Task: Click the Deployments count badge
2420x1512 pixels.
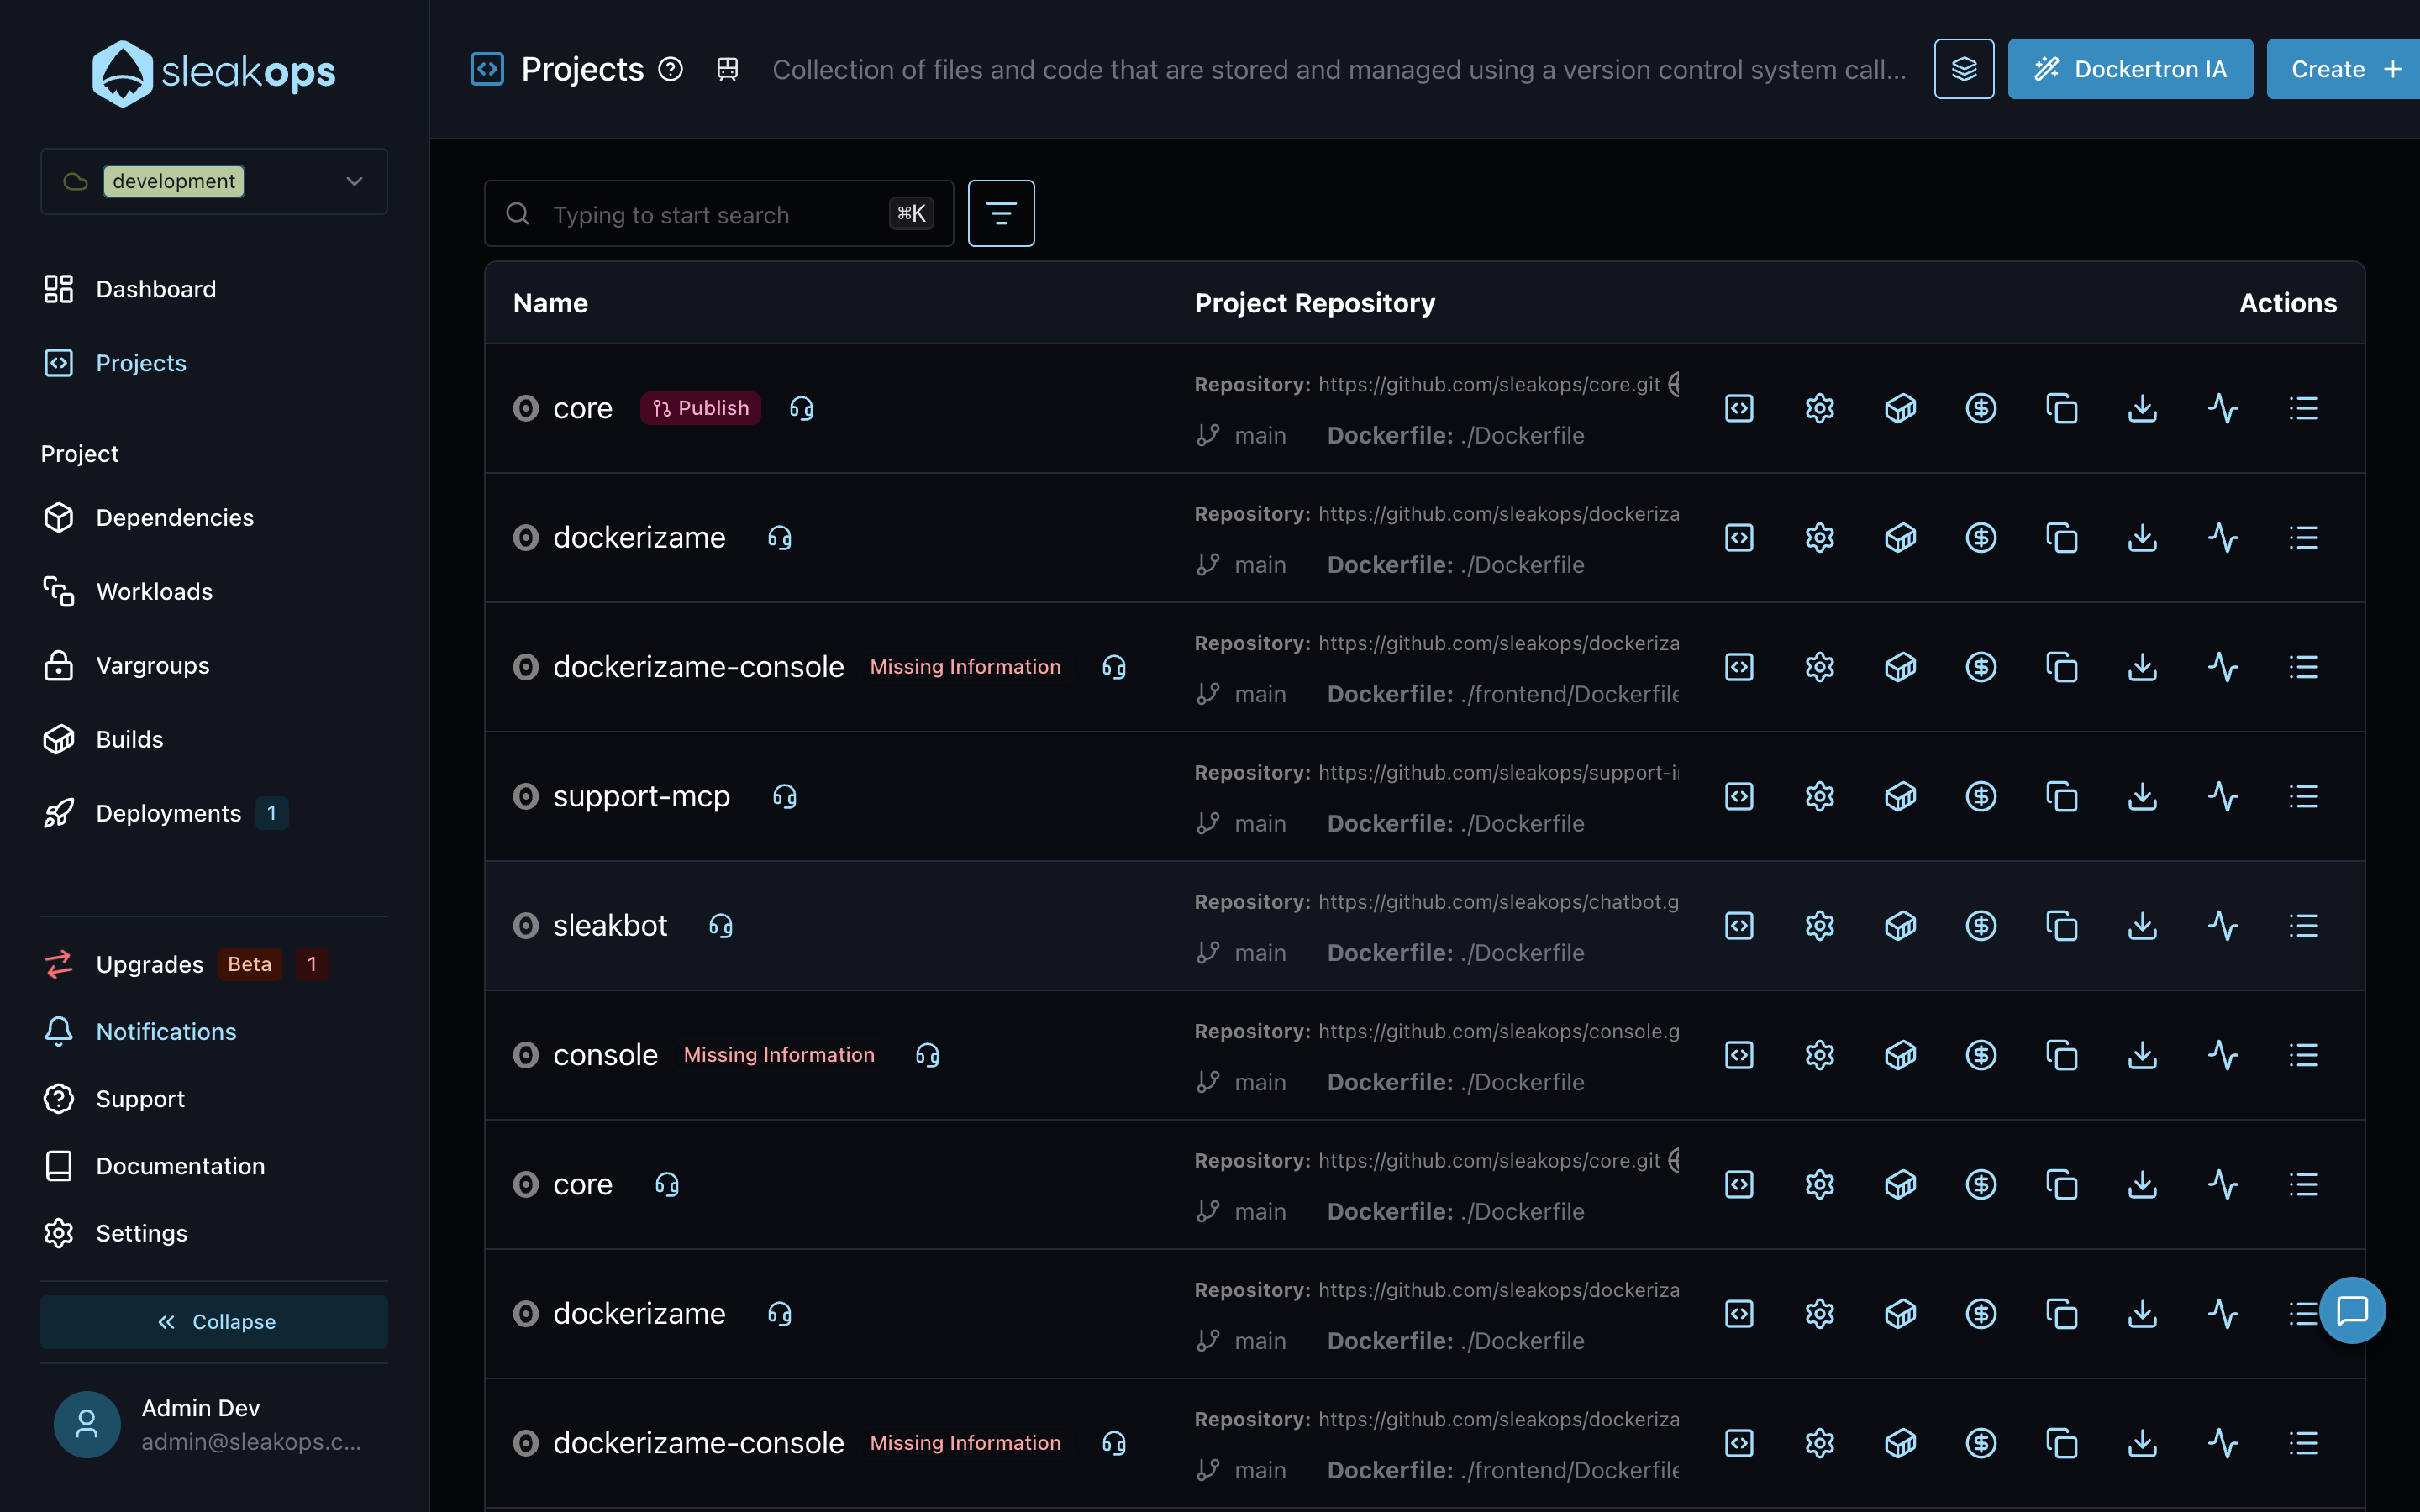Action: pyautogui.click(x=272, y=813)
